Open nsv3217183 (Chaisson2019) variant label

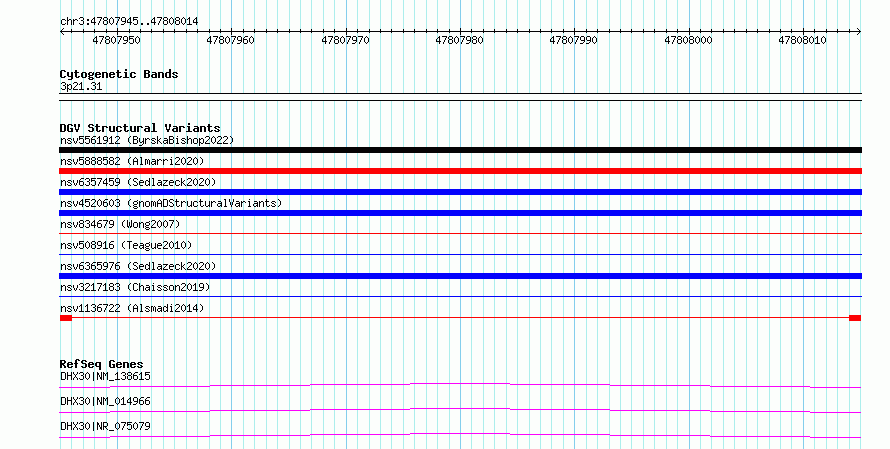coord(135,287)
